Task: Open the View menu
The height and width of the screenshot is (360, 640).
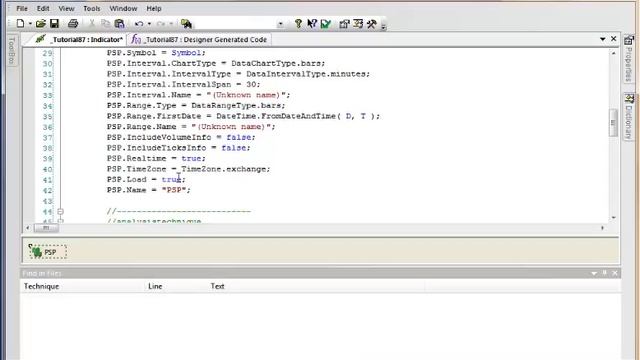Action: click(x=66, y=8)
